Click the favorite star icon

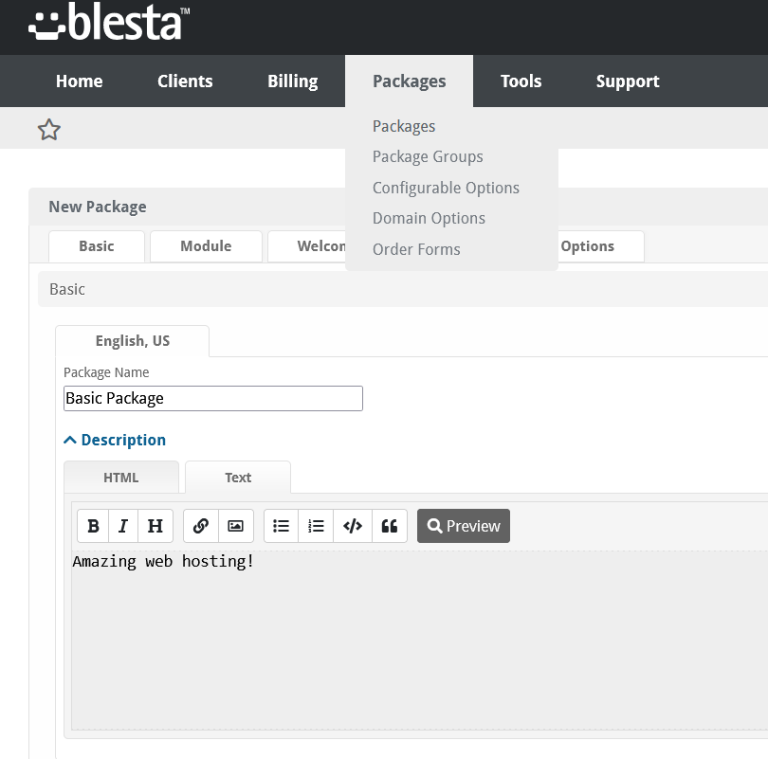pyautogui.click(x=49, y=130)
